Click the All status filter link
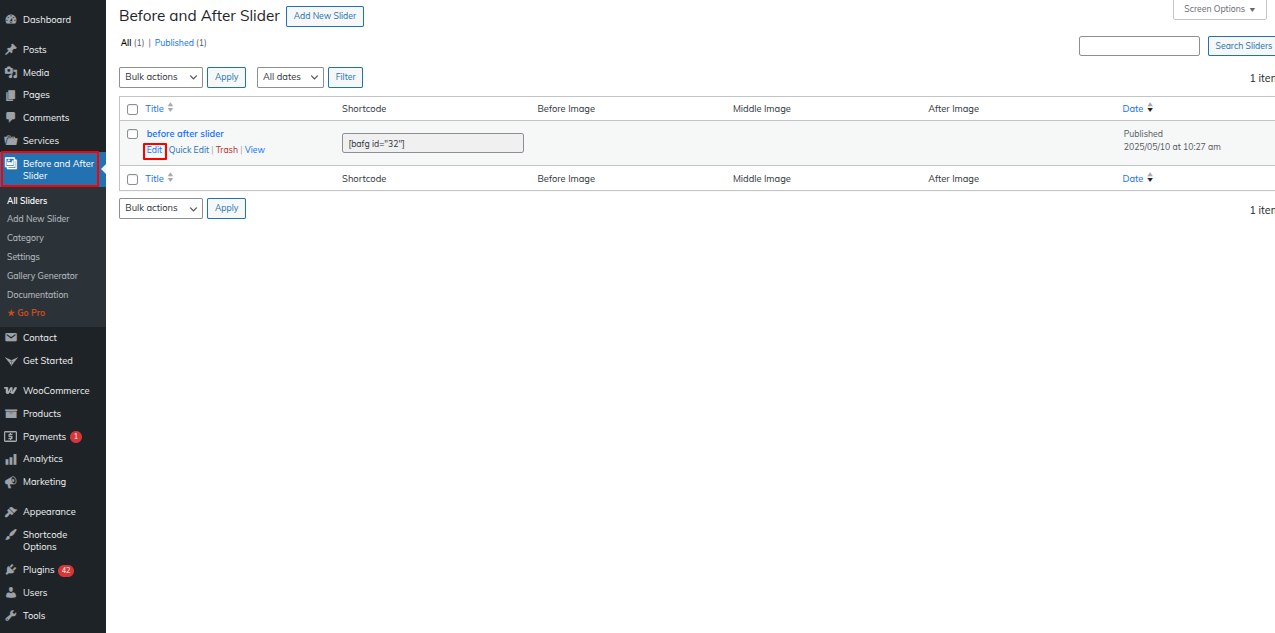 pos(126,43)
